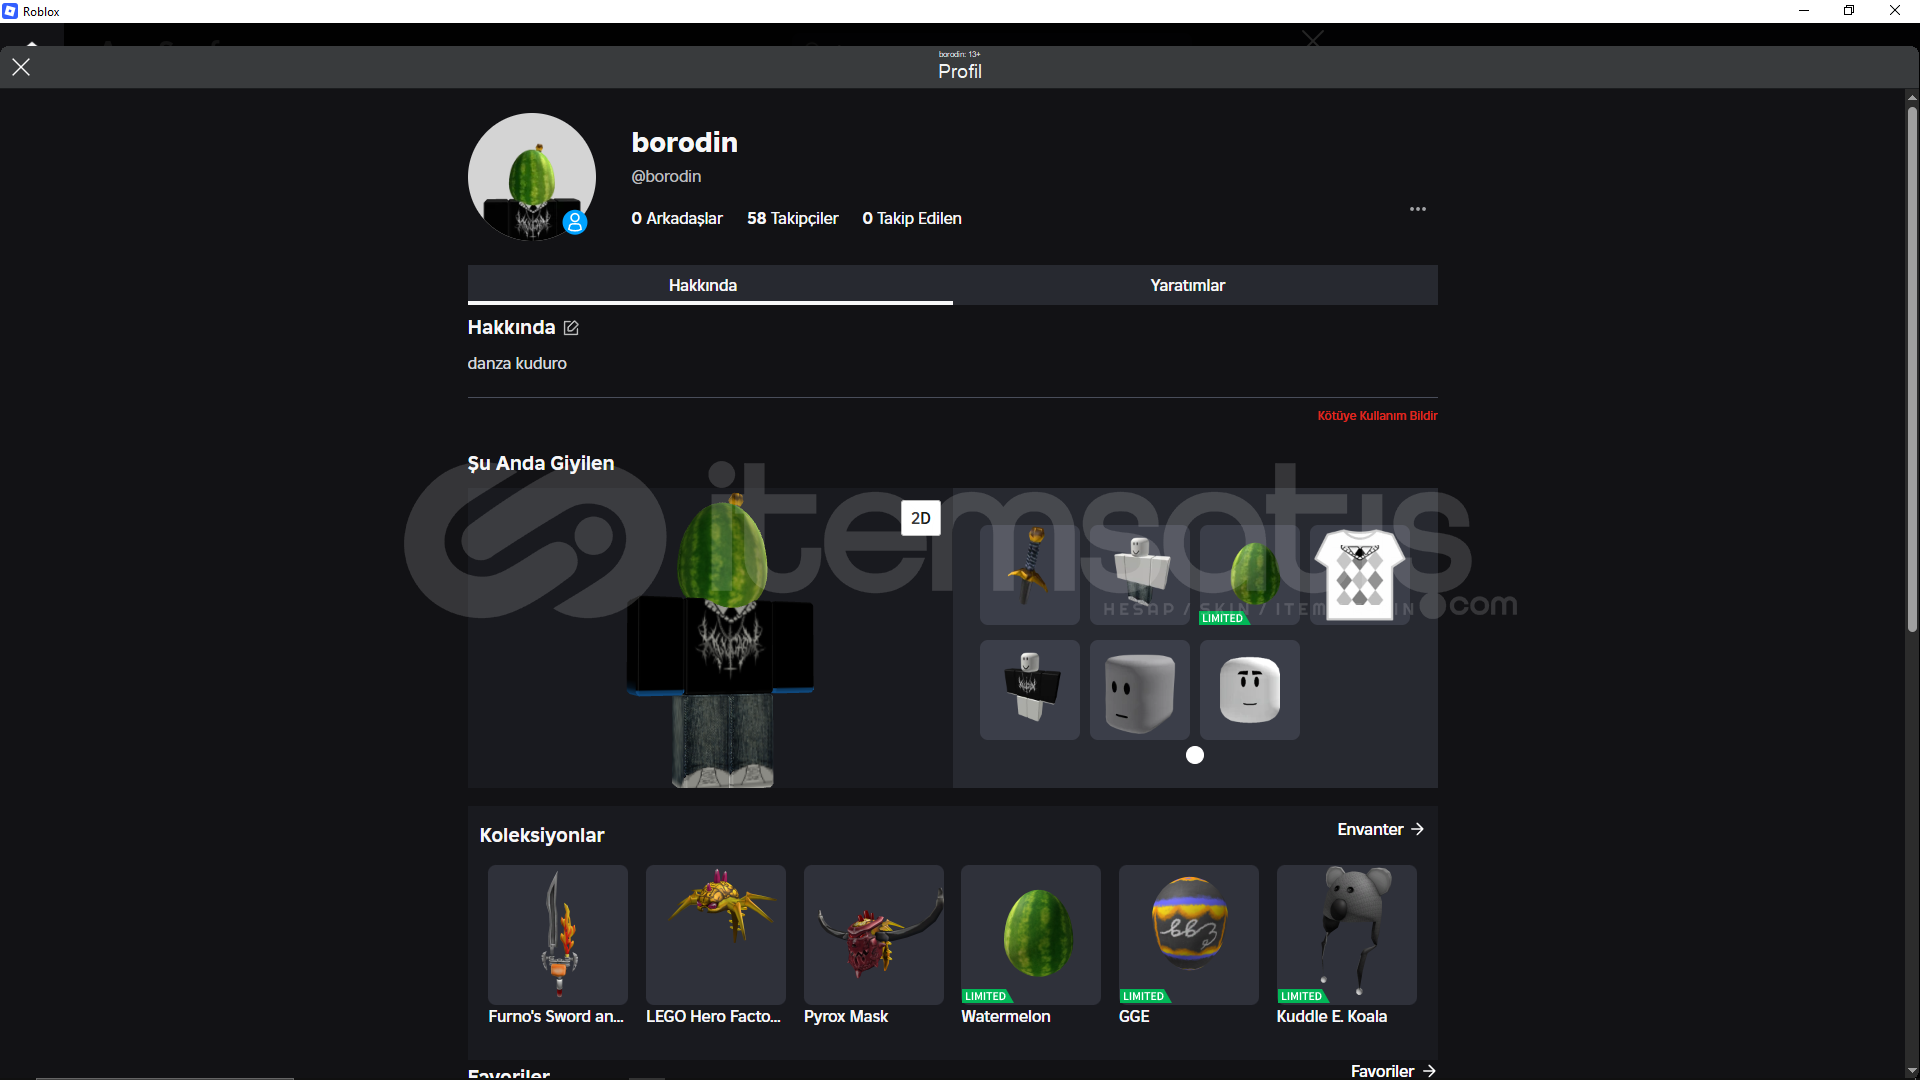This screenshot has height=1080, width=1920.
Task: Click the white pagination dot under worn items
Action: click(1195, 755)
